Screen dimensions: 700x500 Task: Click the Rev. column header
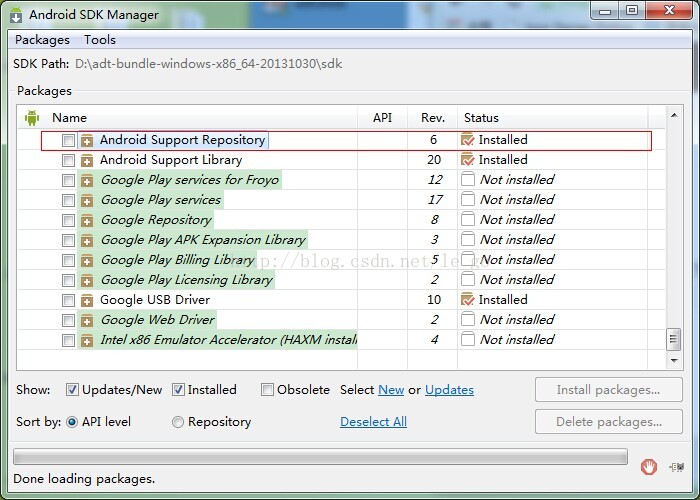click(x=433, y=118)
